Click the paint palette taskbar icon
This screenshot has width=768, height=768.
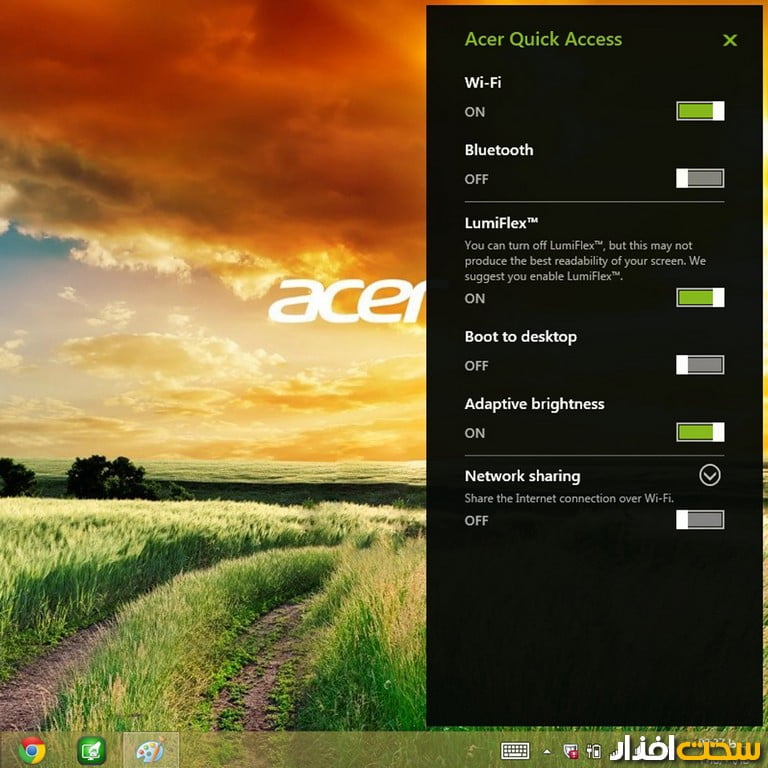tap(150, 750)
